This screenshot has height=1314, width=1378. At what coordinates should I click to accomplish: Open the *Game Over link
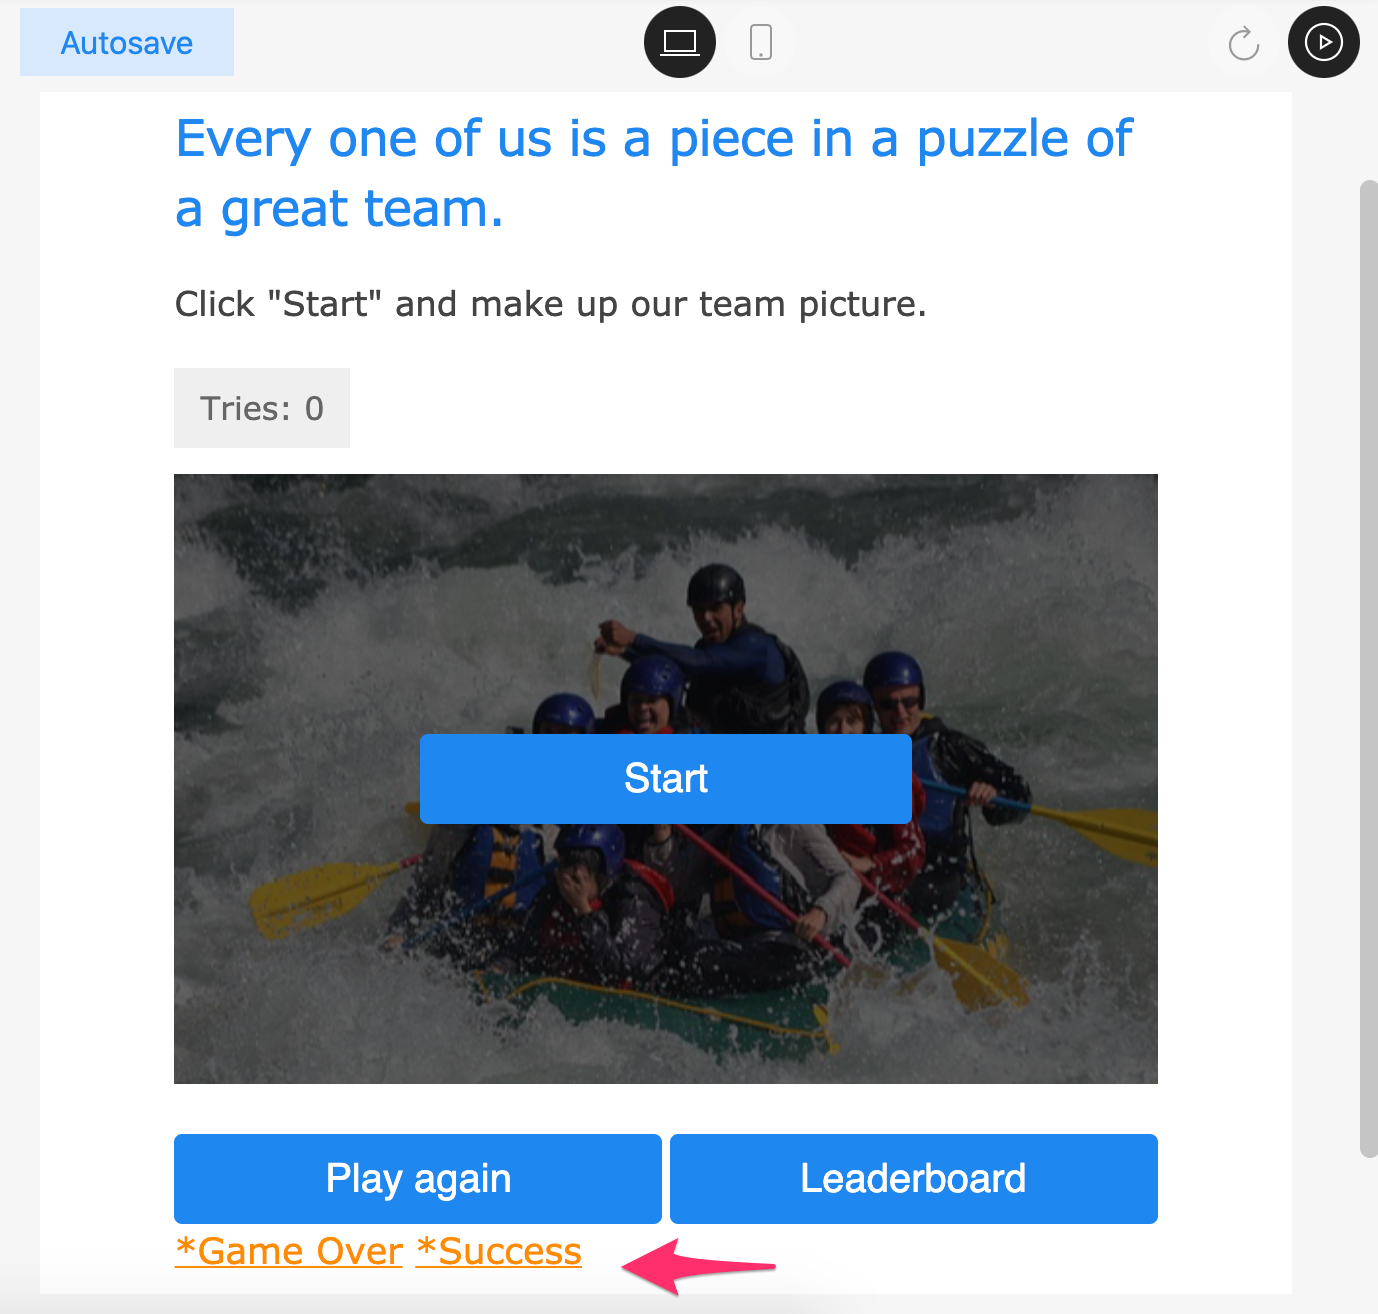pyautogui.click(x=289, y=1251)
